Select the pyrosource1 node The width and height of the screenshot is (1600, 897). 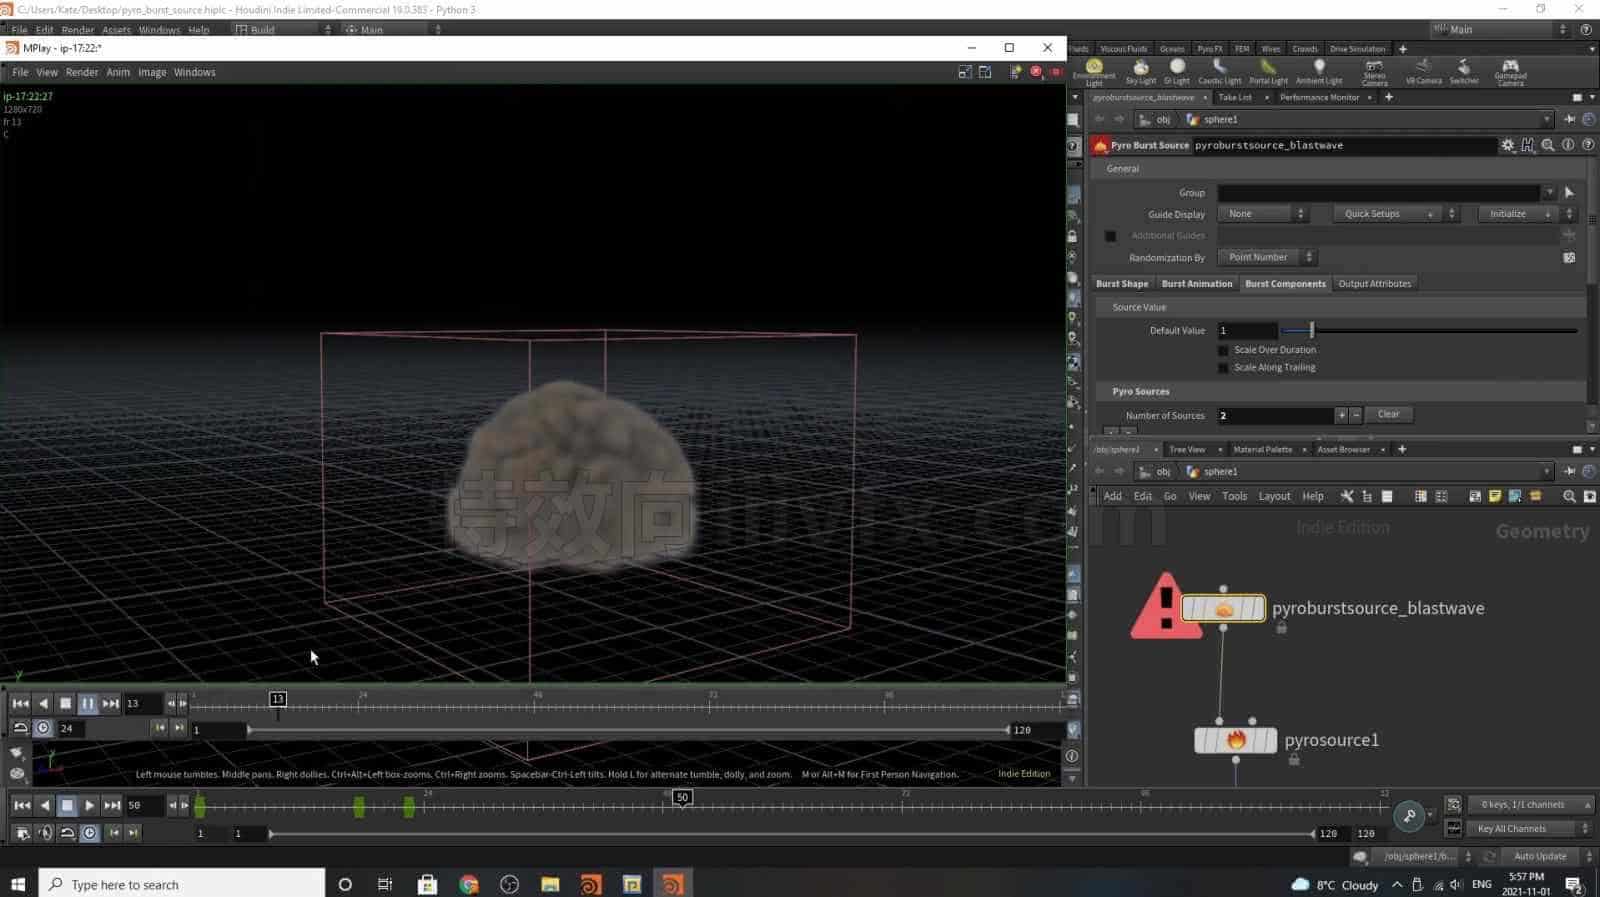click(x=1236, y=740)
